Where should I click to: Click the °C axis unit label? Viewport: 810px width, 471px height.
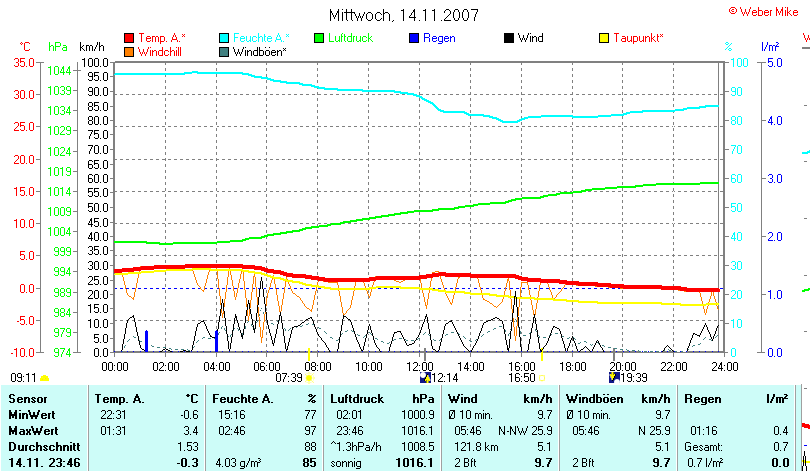click(25, 47)
